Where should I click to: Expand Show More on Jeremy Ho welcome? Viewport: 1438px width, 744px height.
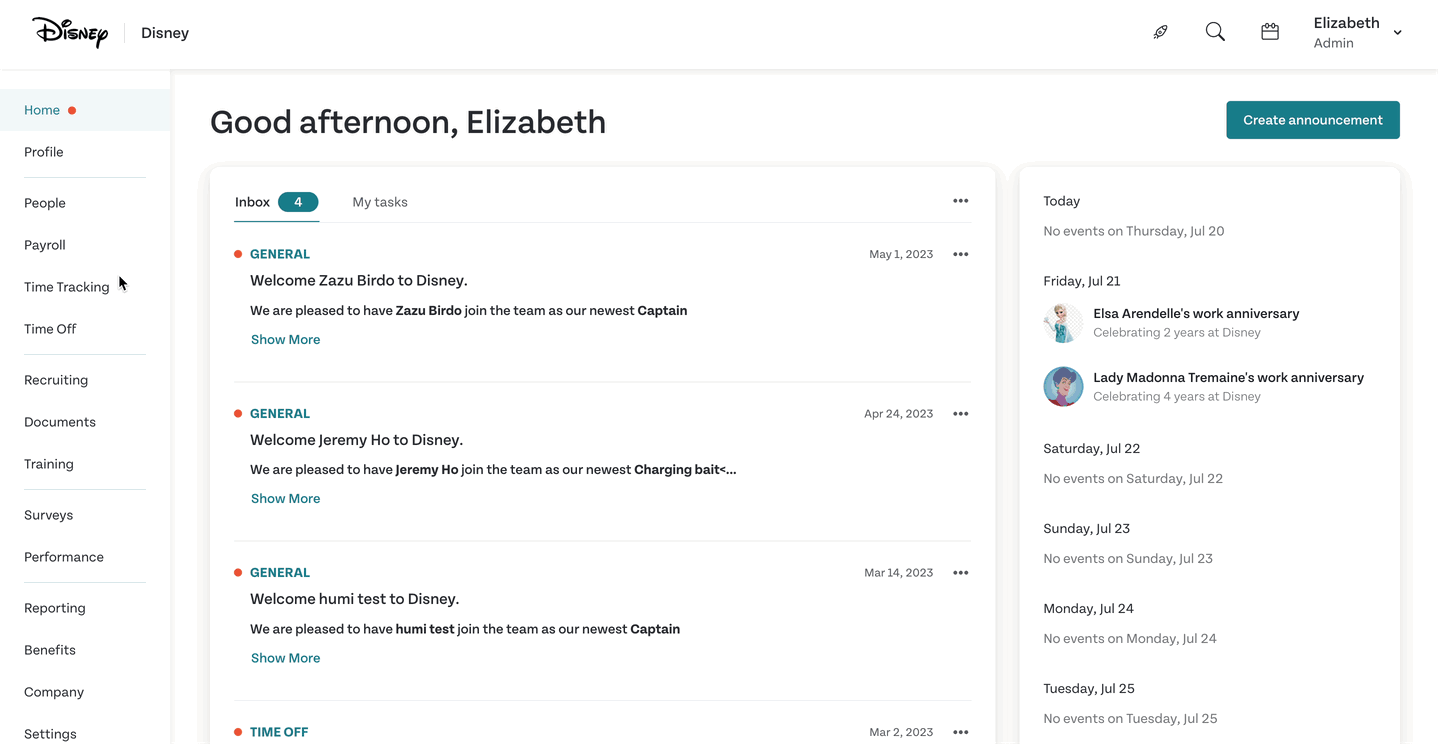285,499
